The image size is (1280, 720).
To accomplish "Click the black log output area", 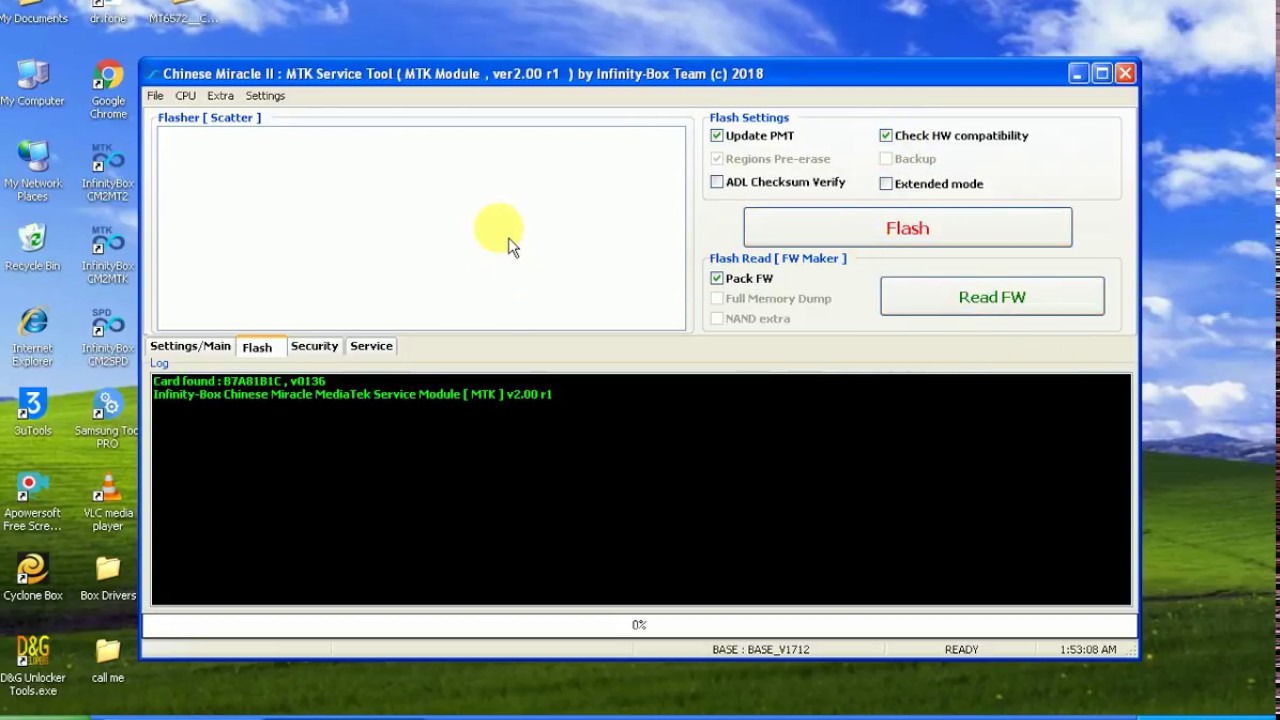I will click(641, 490).
